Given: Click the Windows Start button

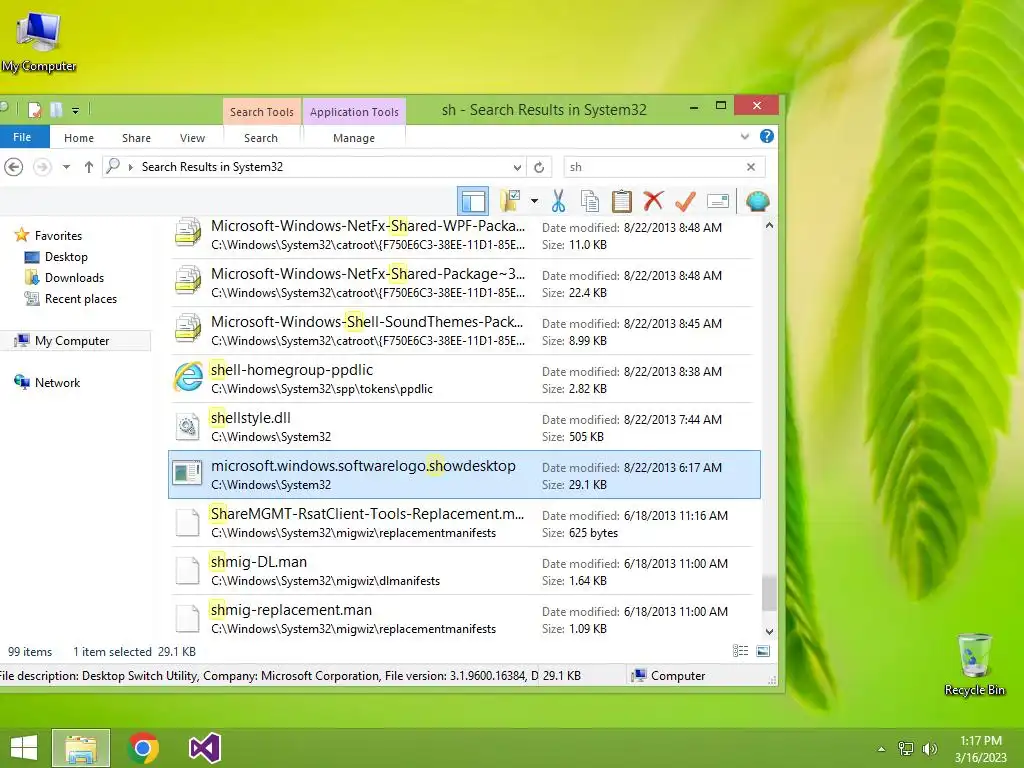Looking at the screenshot, I should click(x=24, y=748).
